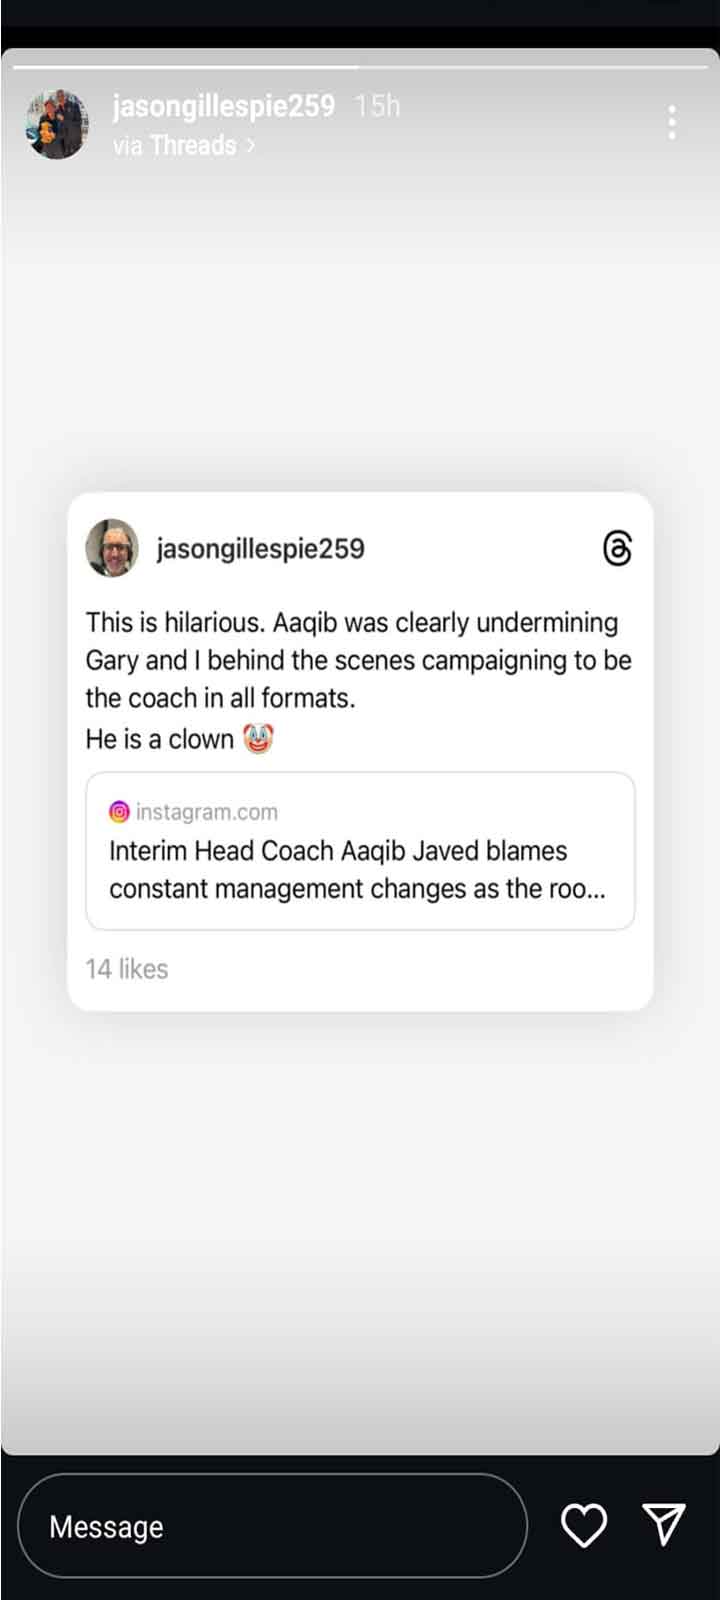The height and width of the screenshot is (1600, 720).
Task: Tap the clown emoji in the post
Action: pyautogui.click(x=258, y=739)
